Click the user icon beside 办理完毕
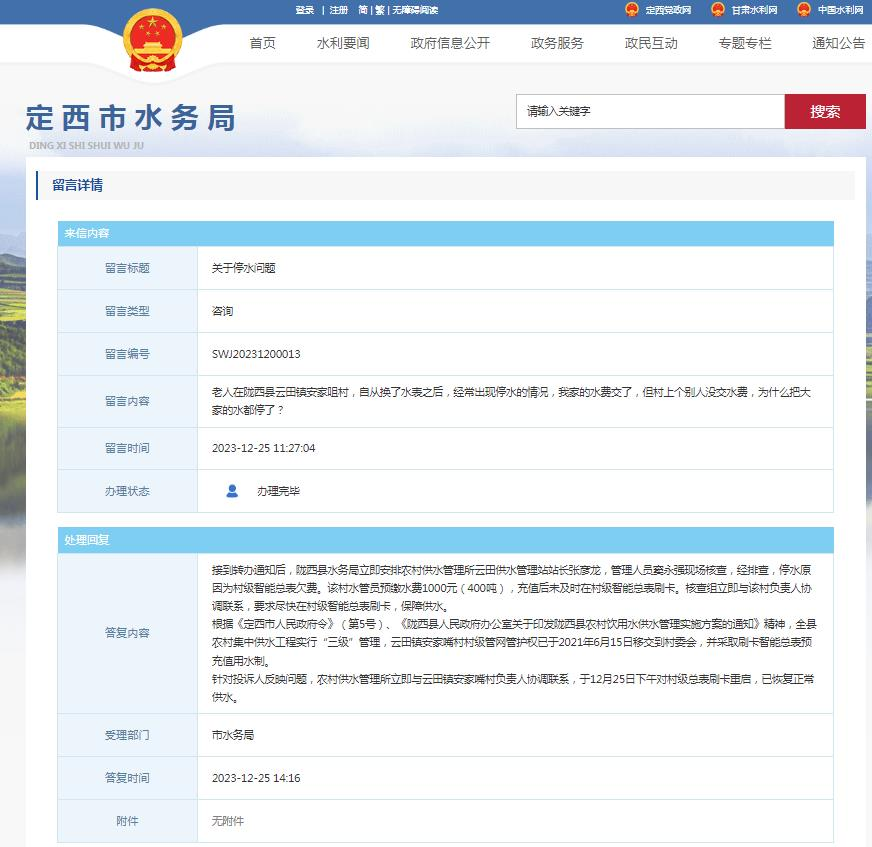Image resolution: width=872 pixels, height=847 pixels. click(x=232, y=491)
